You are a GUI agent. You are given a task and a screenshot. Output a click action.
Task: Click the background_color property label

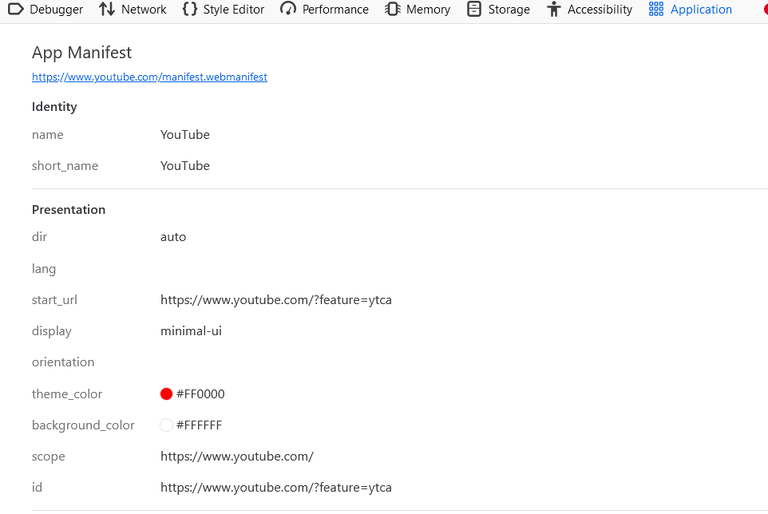point(83,425)
